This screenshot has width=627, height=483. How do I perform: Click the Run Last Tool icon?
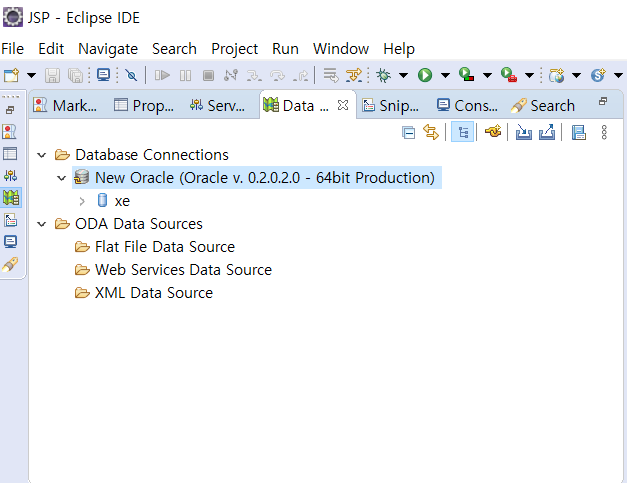pyautogui.click(x=509, y=75)
